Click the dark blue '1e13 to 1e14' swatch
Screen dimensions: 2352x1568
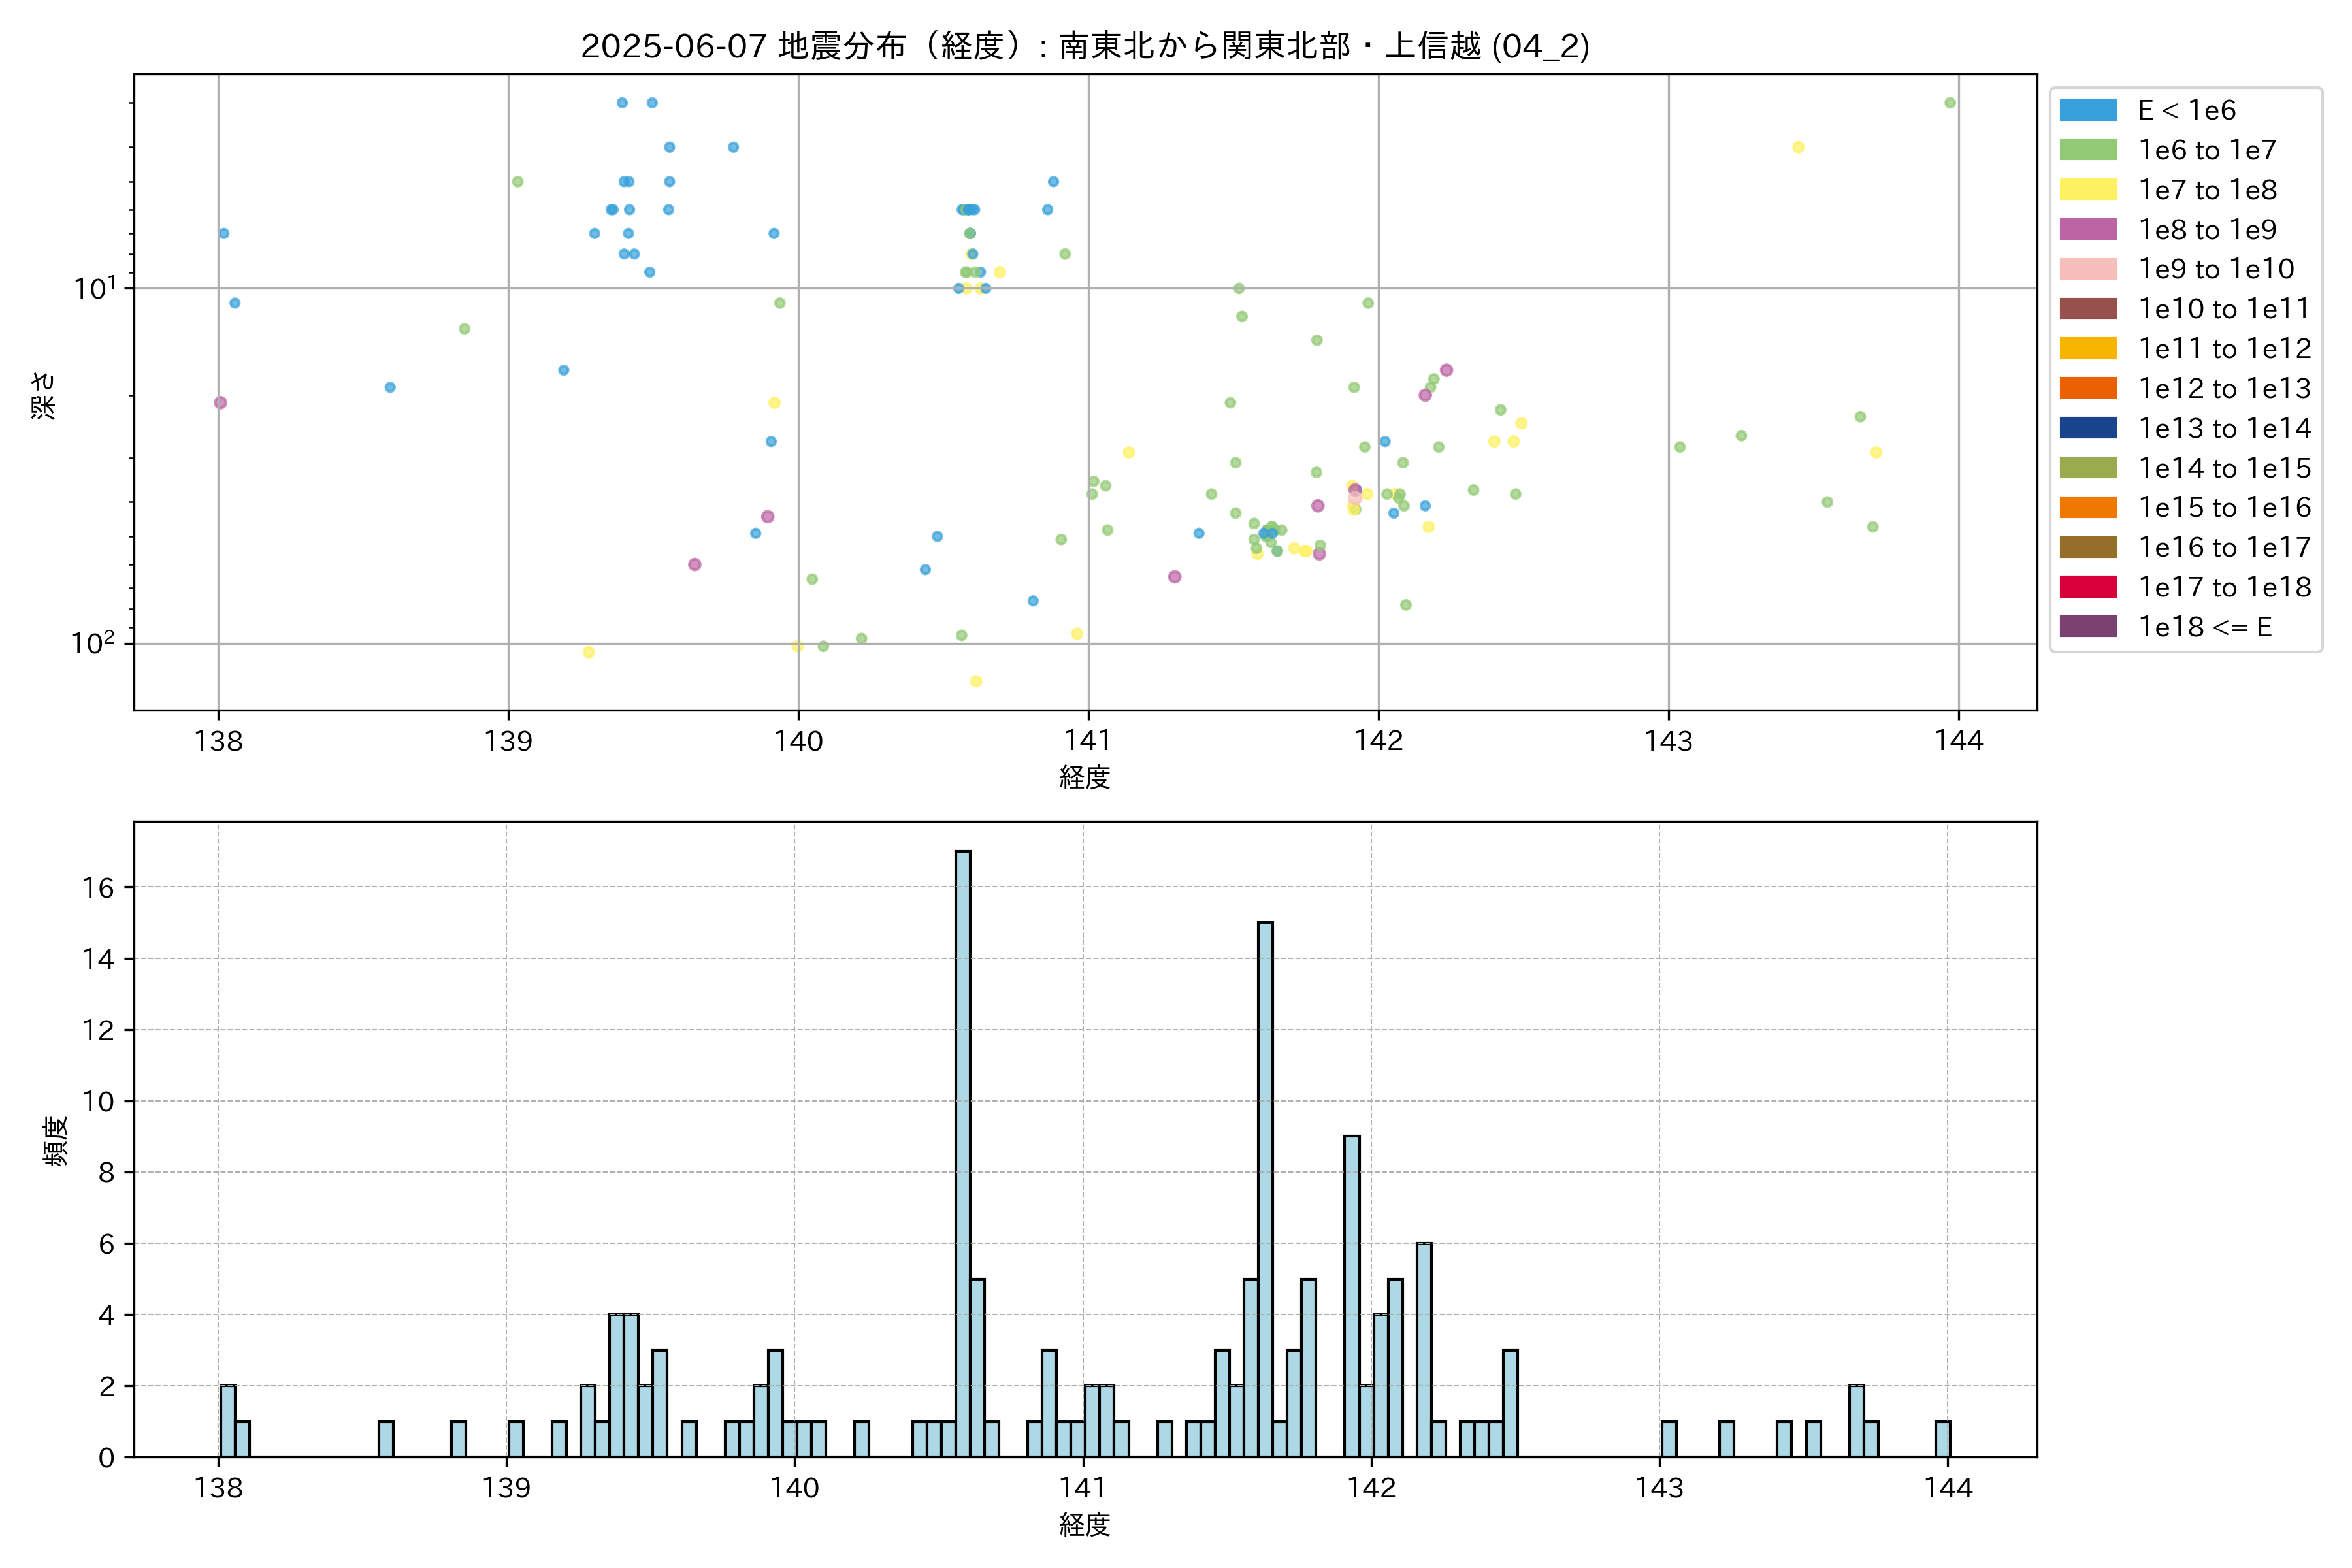pos(2087,428)
